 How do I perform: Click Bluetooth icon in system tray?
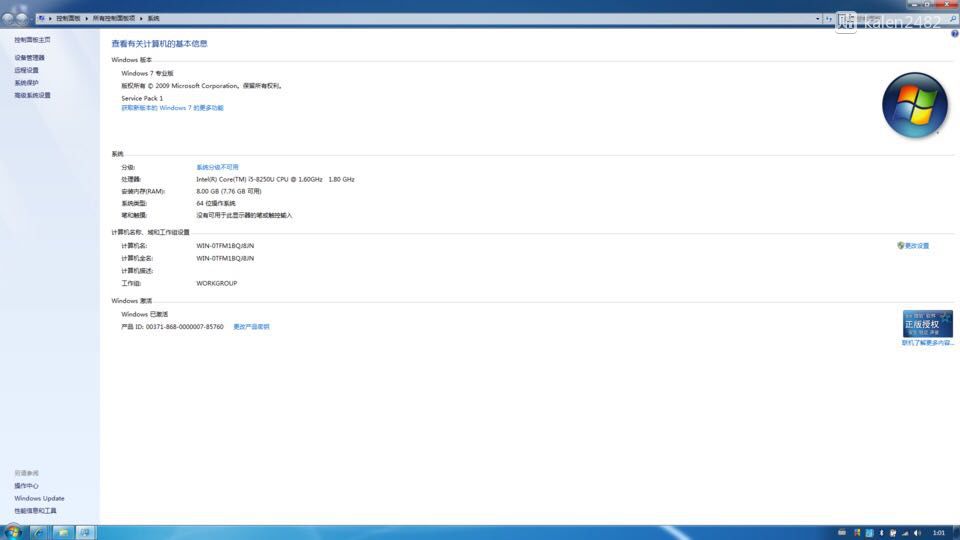pos(882,533)
